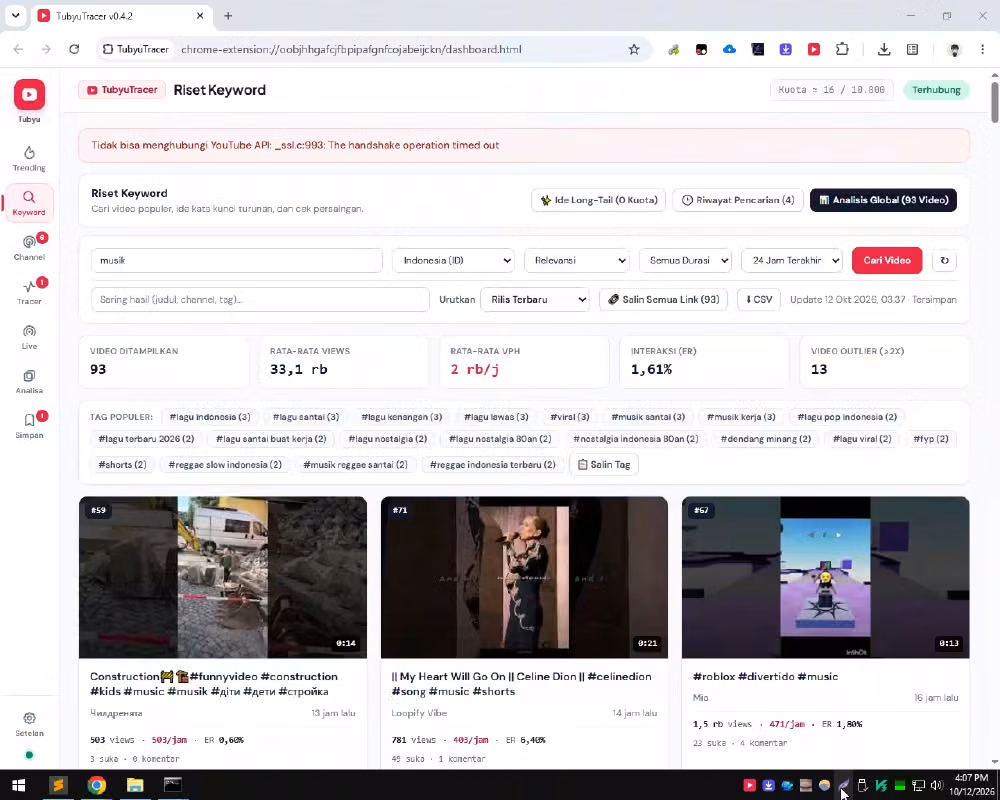
Task: Open the Live sidebar section
Action: 29,337
